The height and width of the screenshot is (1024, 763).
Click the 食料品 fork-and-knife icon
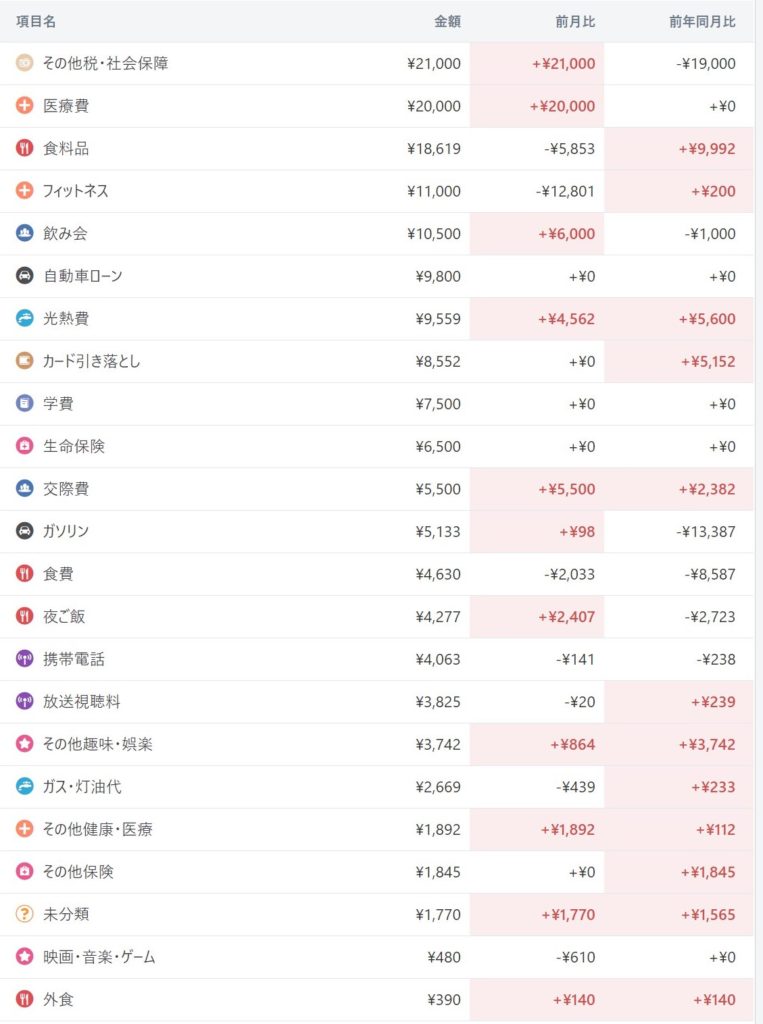[x=25, y=148]
